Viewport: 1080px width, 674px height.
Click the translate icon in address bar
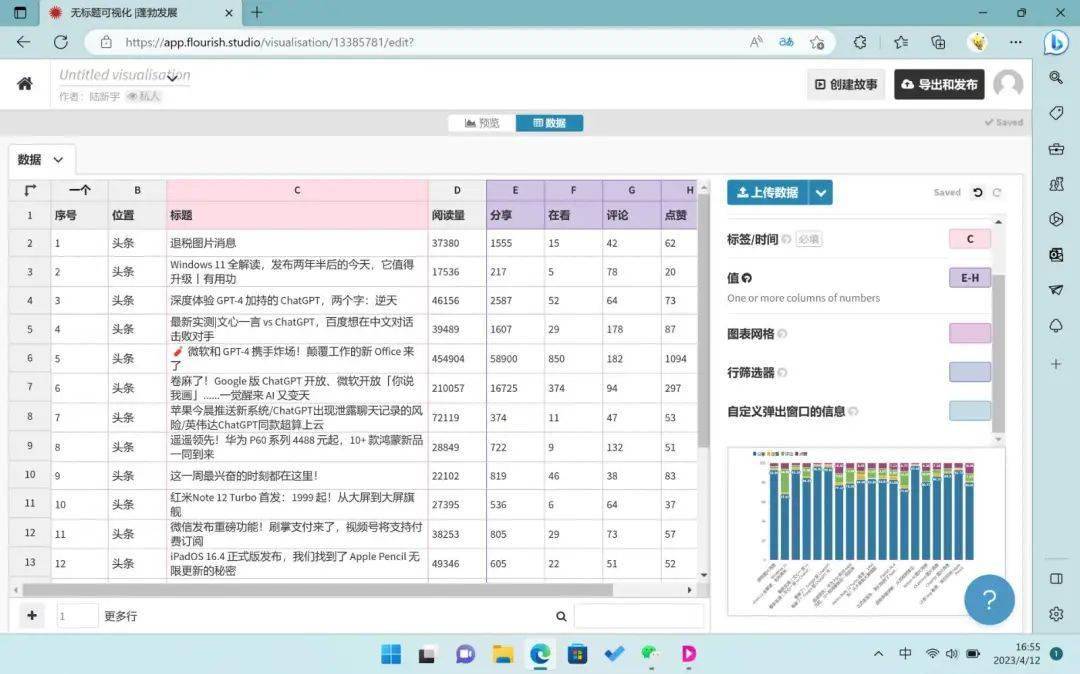point(786,42)
